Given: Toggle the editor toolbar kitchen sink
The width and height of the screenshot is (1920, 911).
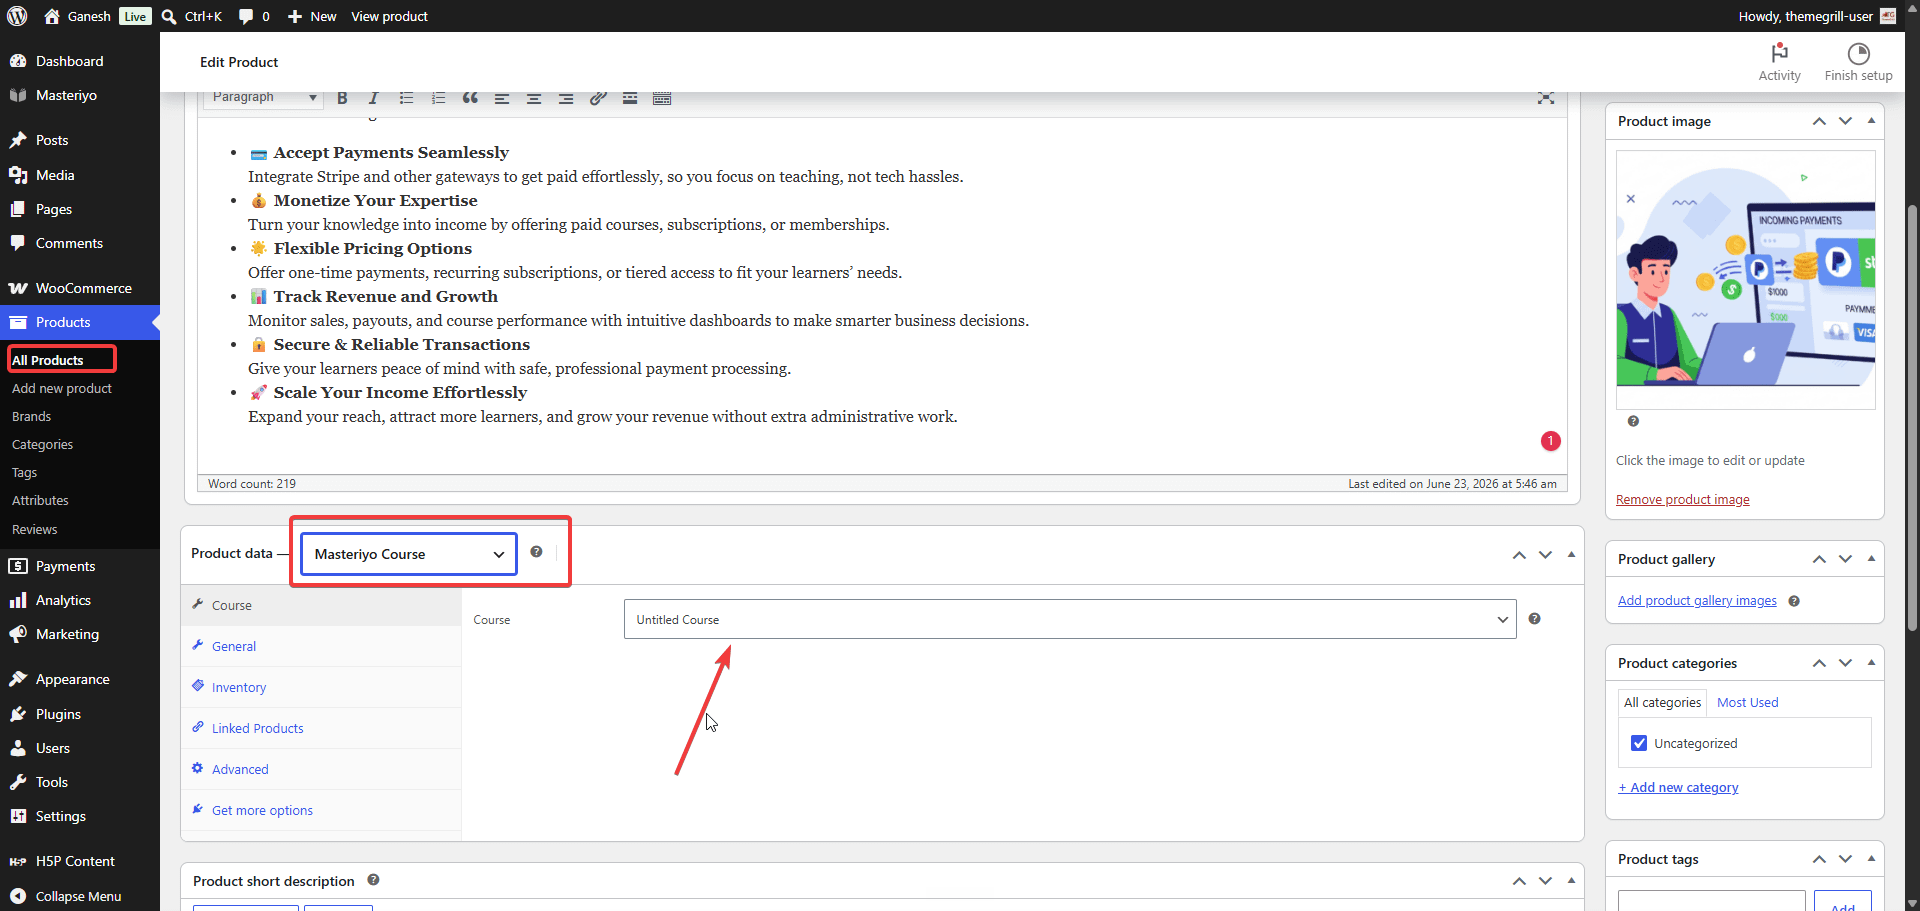Looking at the screenshot, I should point(662,98).
